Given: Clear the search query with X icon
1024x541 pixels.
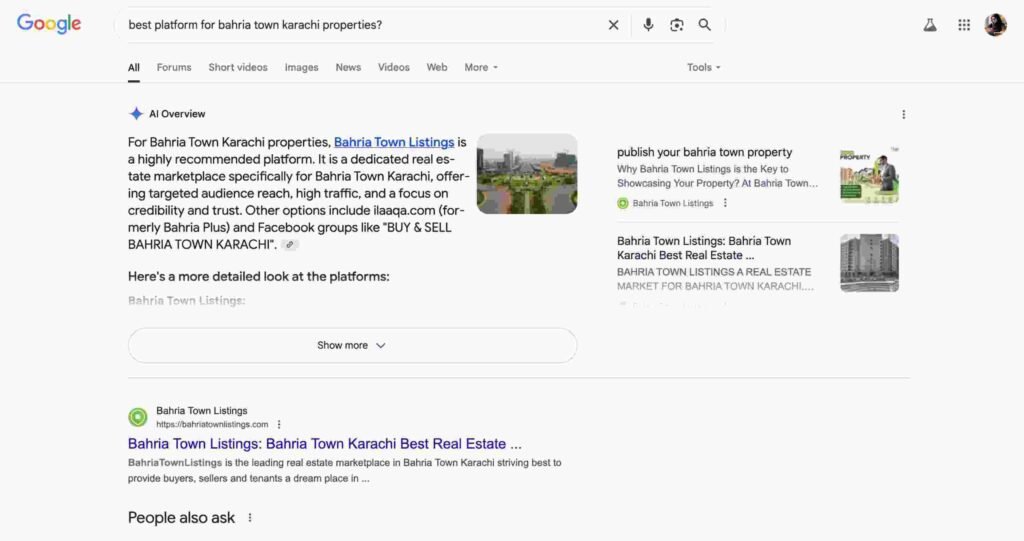Looking at the screenshot, I should (x=613, y=25).
